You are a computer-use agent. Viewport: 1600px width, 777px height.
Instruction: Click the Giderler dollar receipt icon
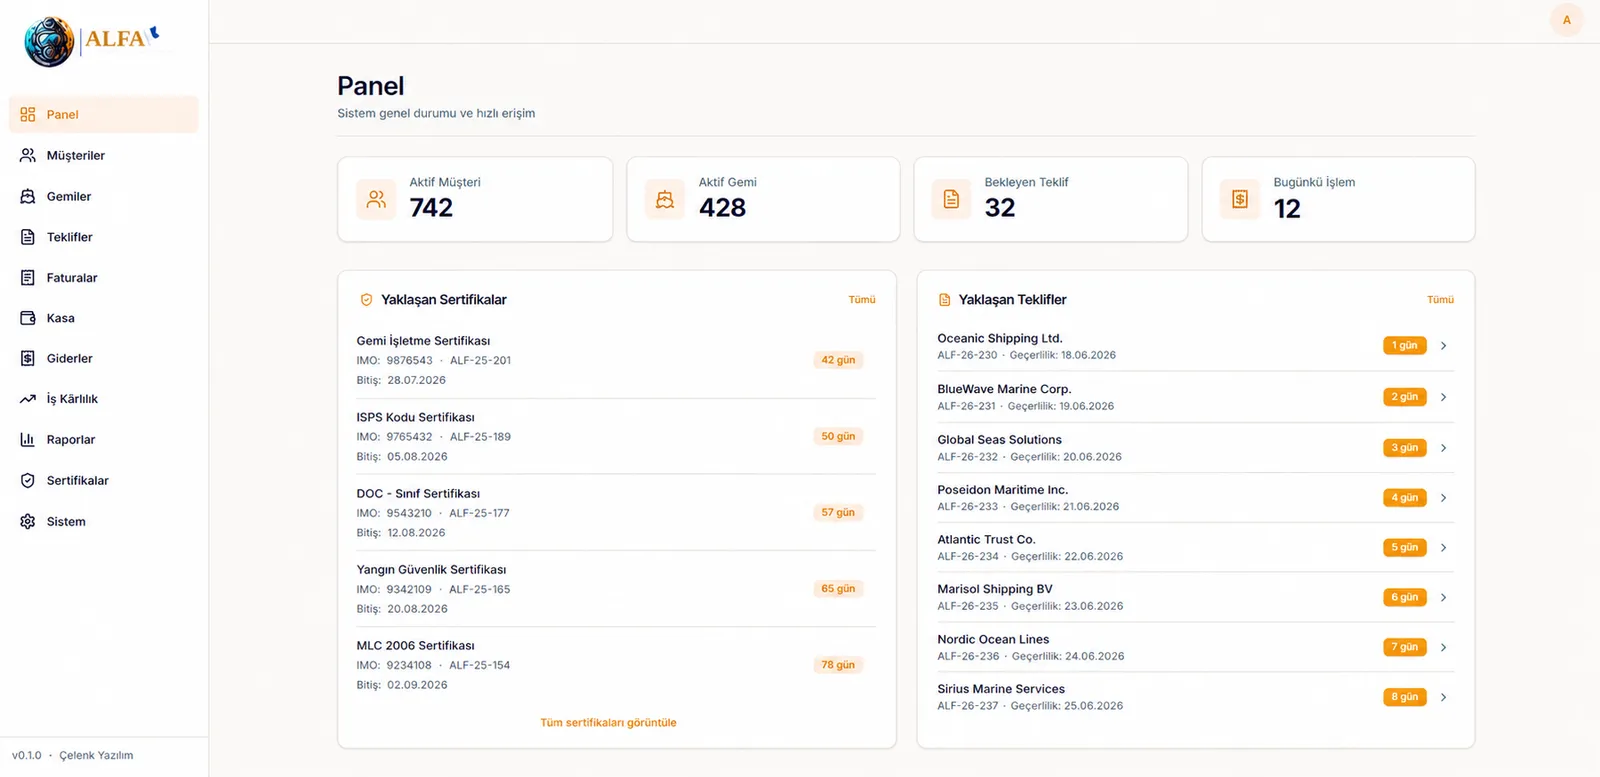[x=28, y=358]
